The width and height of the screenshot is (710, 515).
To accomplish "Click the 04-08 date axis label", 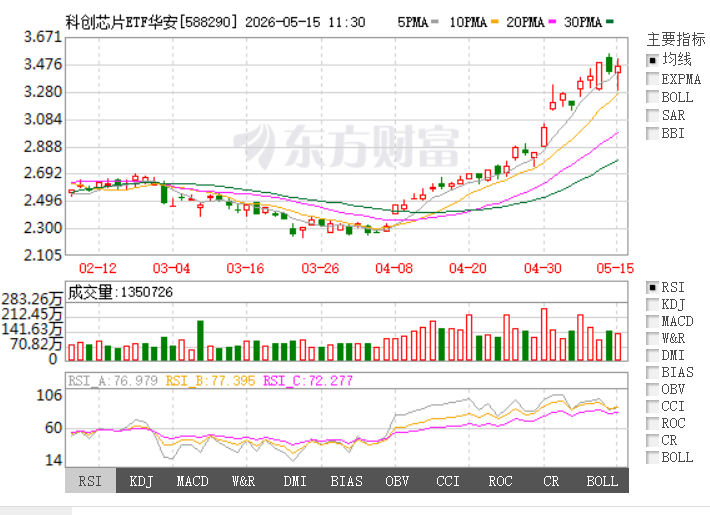I will tap(394, 268).
